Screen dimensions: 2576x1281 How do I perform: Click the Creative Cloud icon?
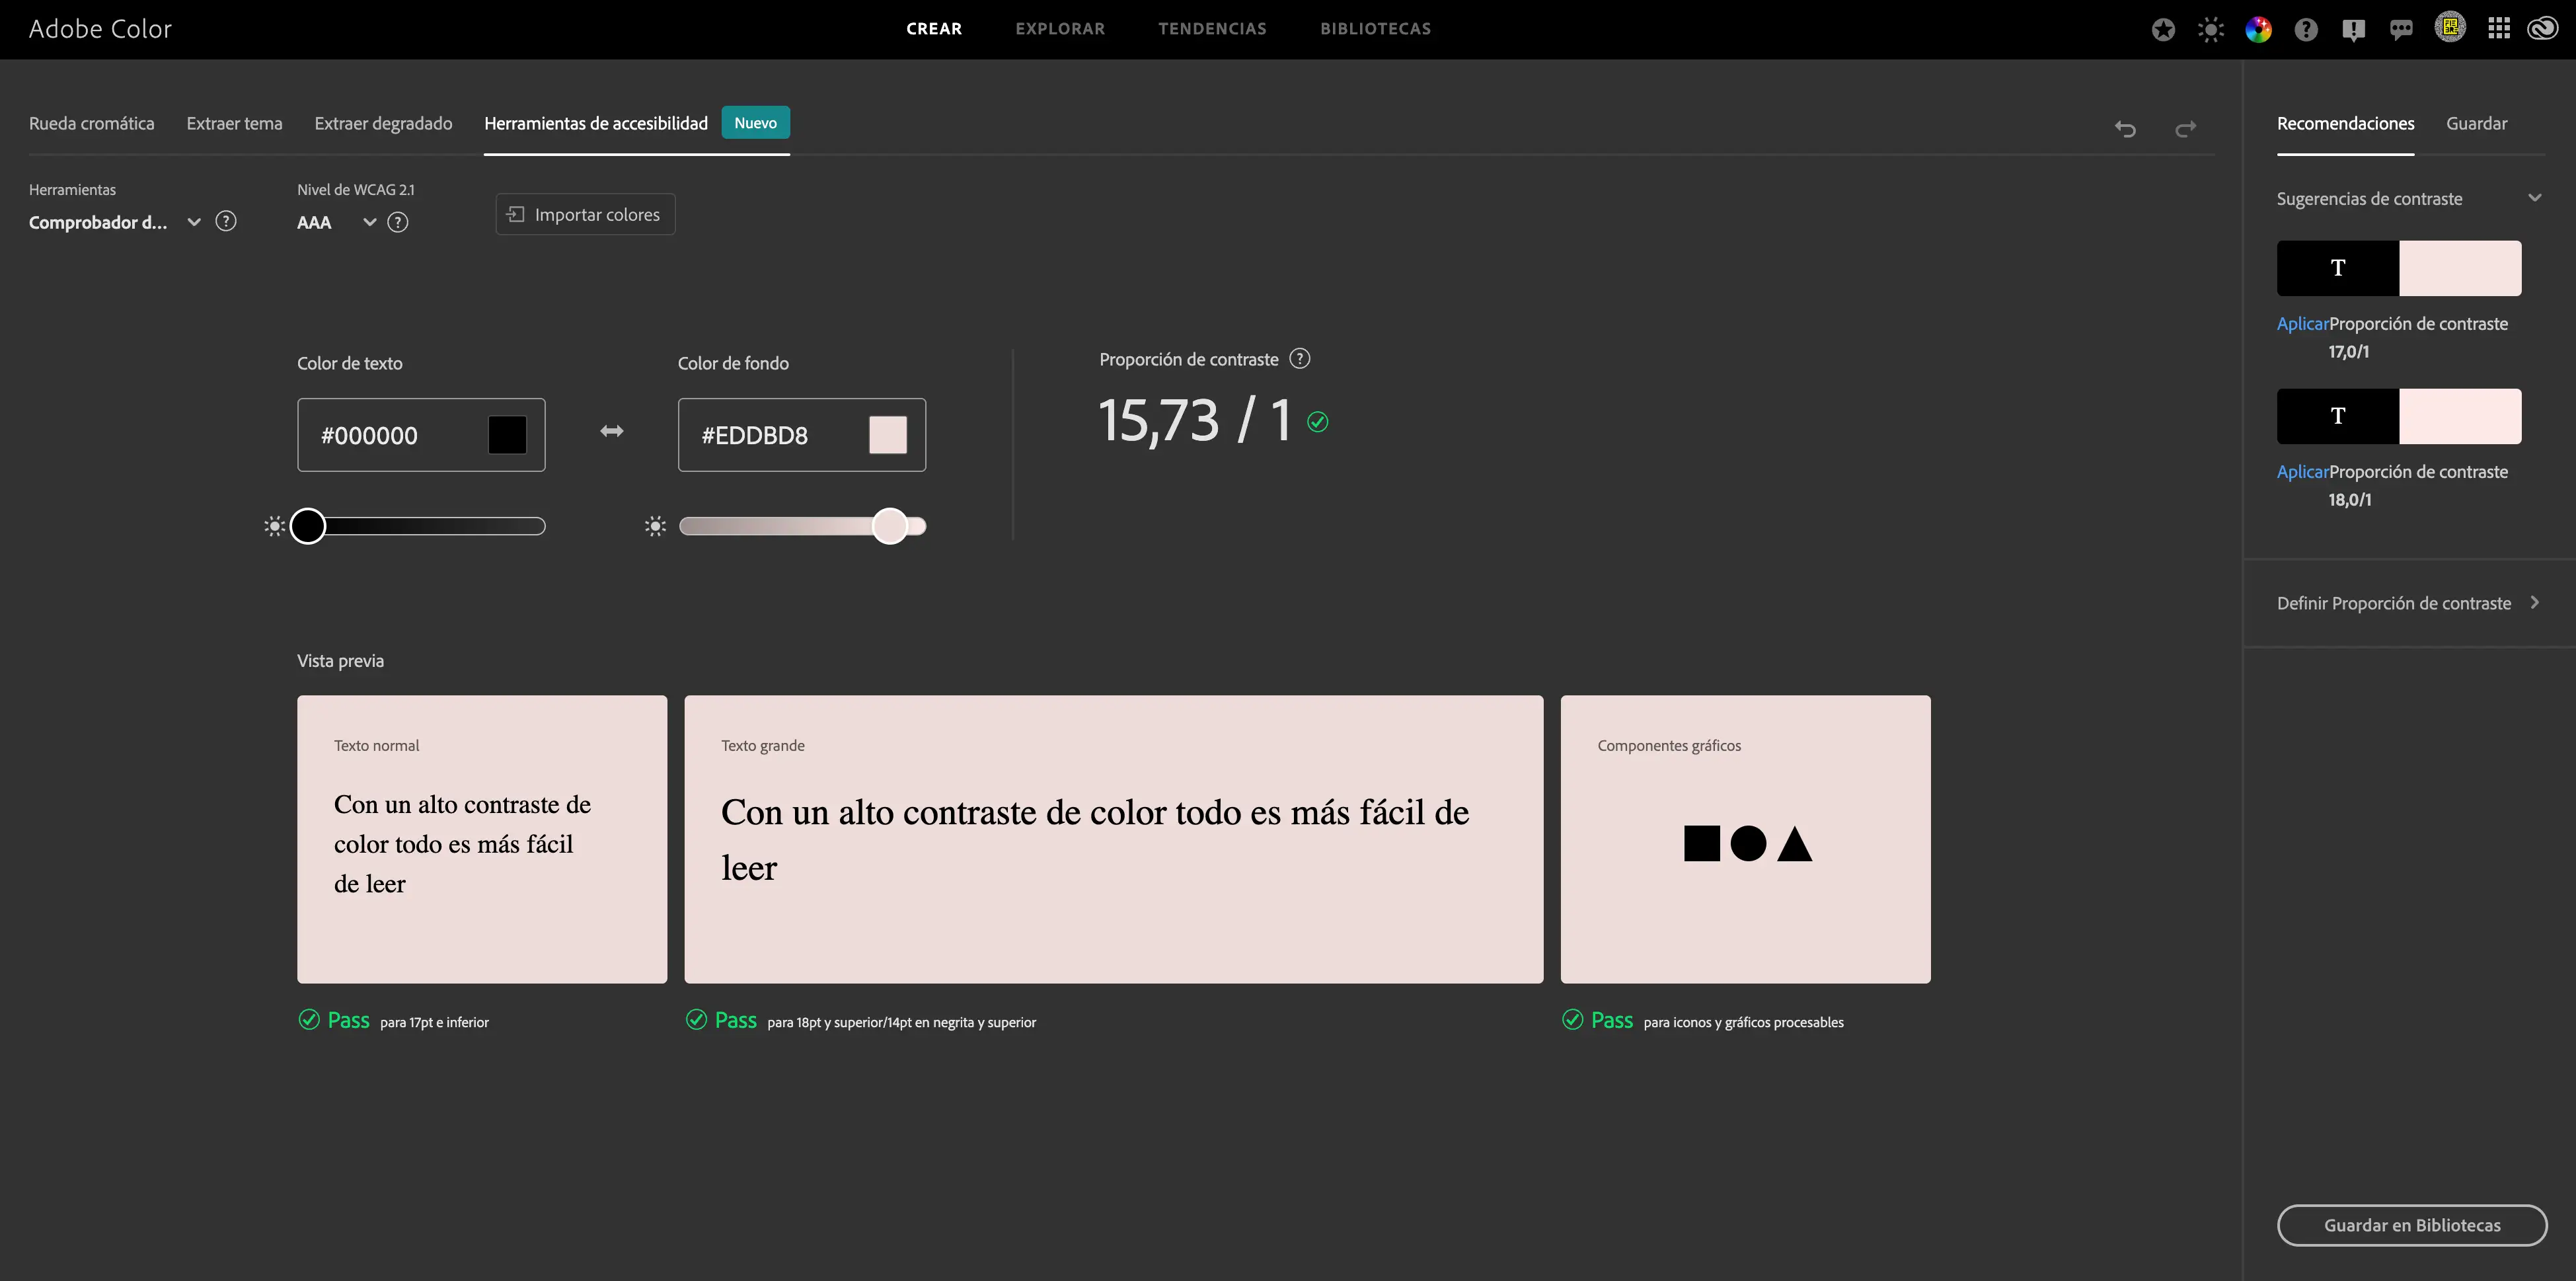2542,29
